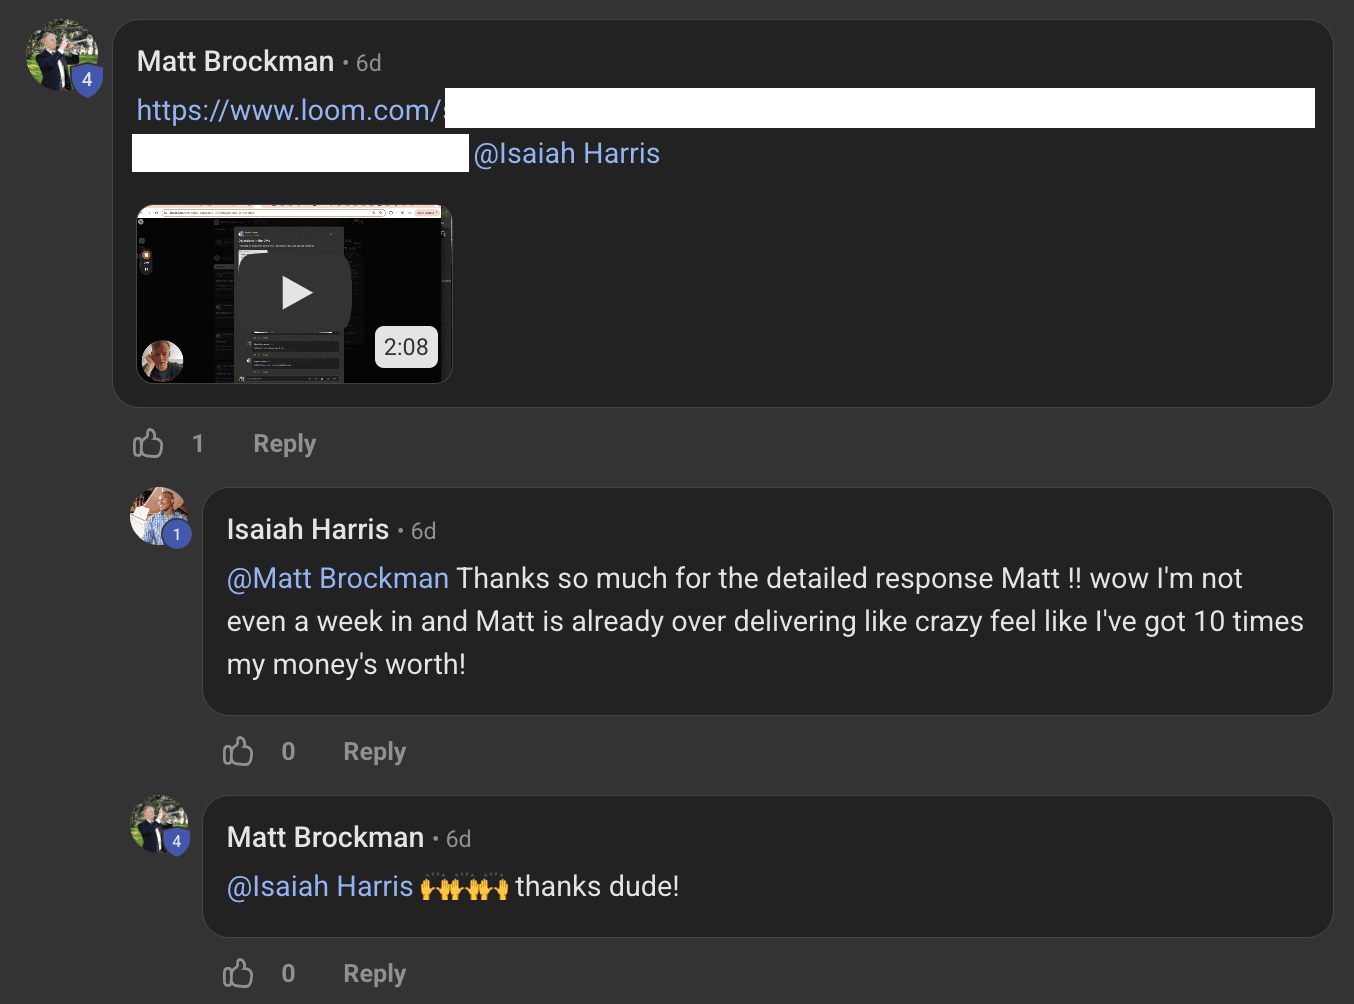Open Isaiah Harris author name on his comment
Image resolution: width=1354 pixels, height=1004 pixels.
coord(307,529)
